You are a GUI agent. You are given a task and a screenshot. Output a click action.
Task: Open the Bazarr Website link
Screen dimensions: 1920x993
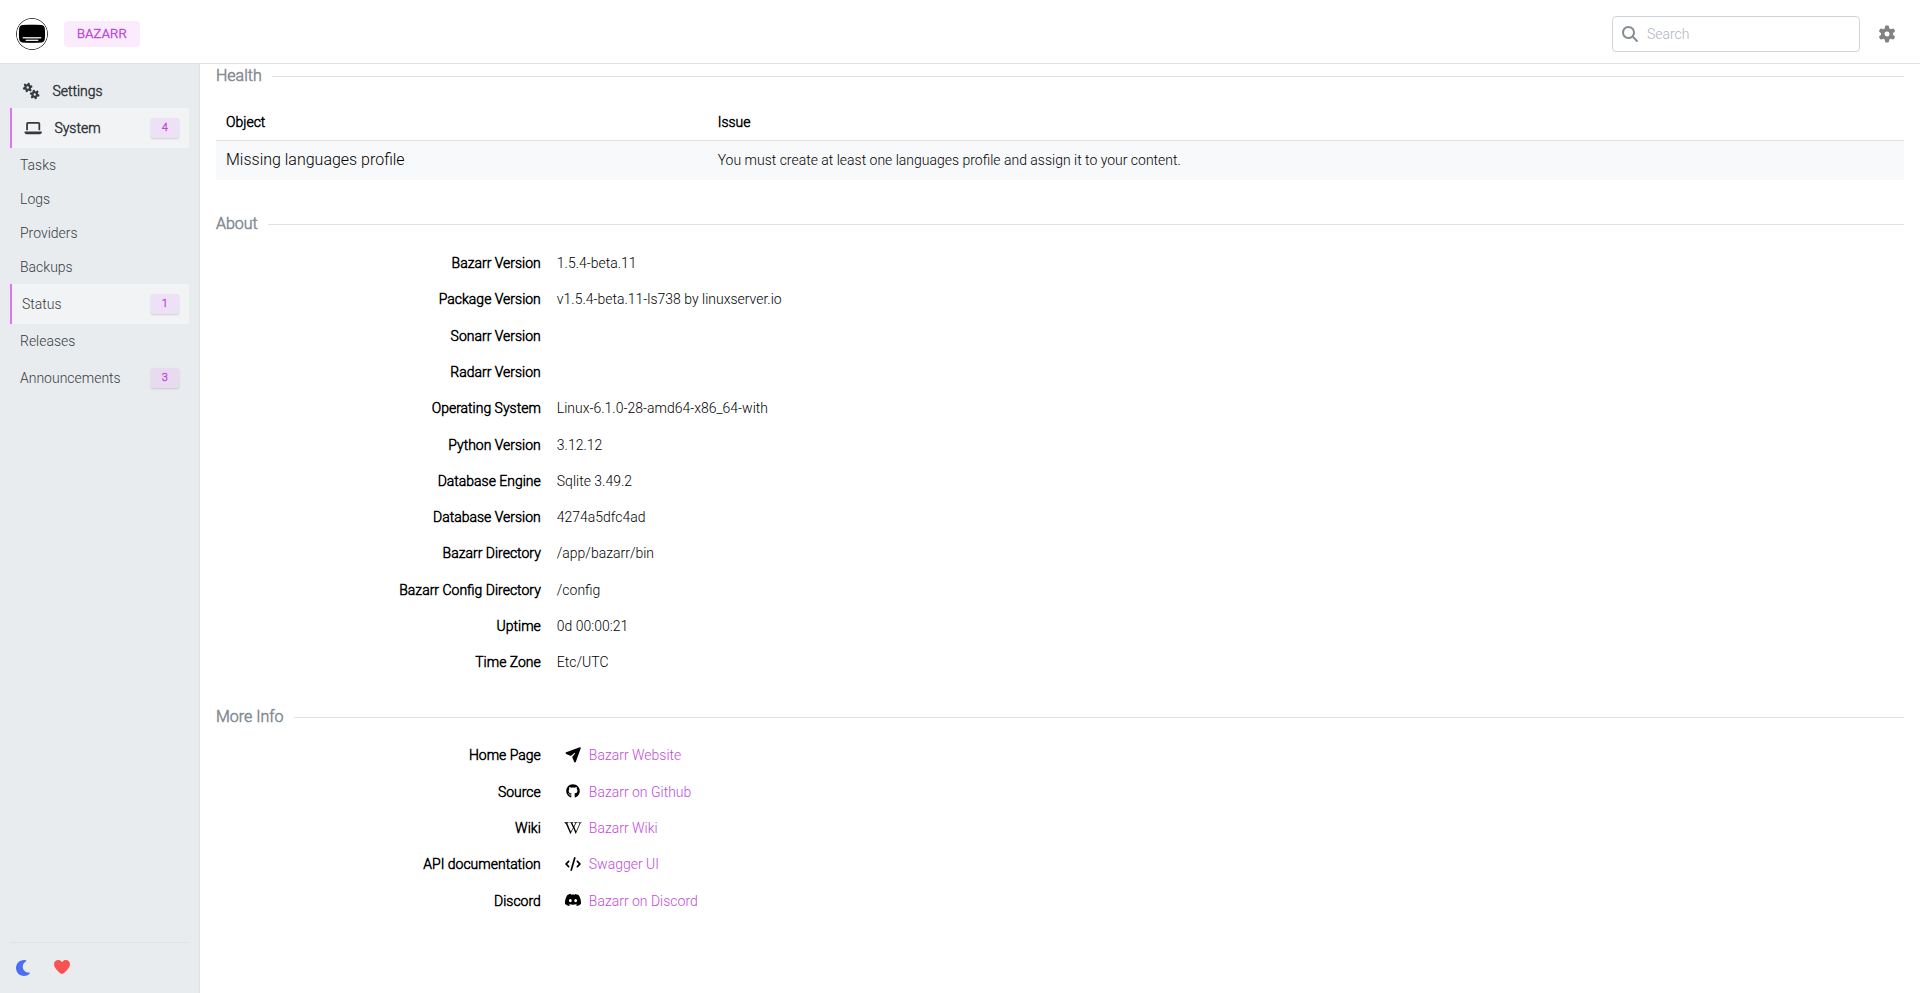click(634, 754)
